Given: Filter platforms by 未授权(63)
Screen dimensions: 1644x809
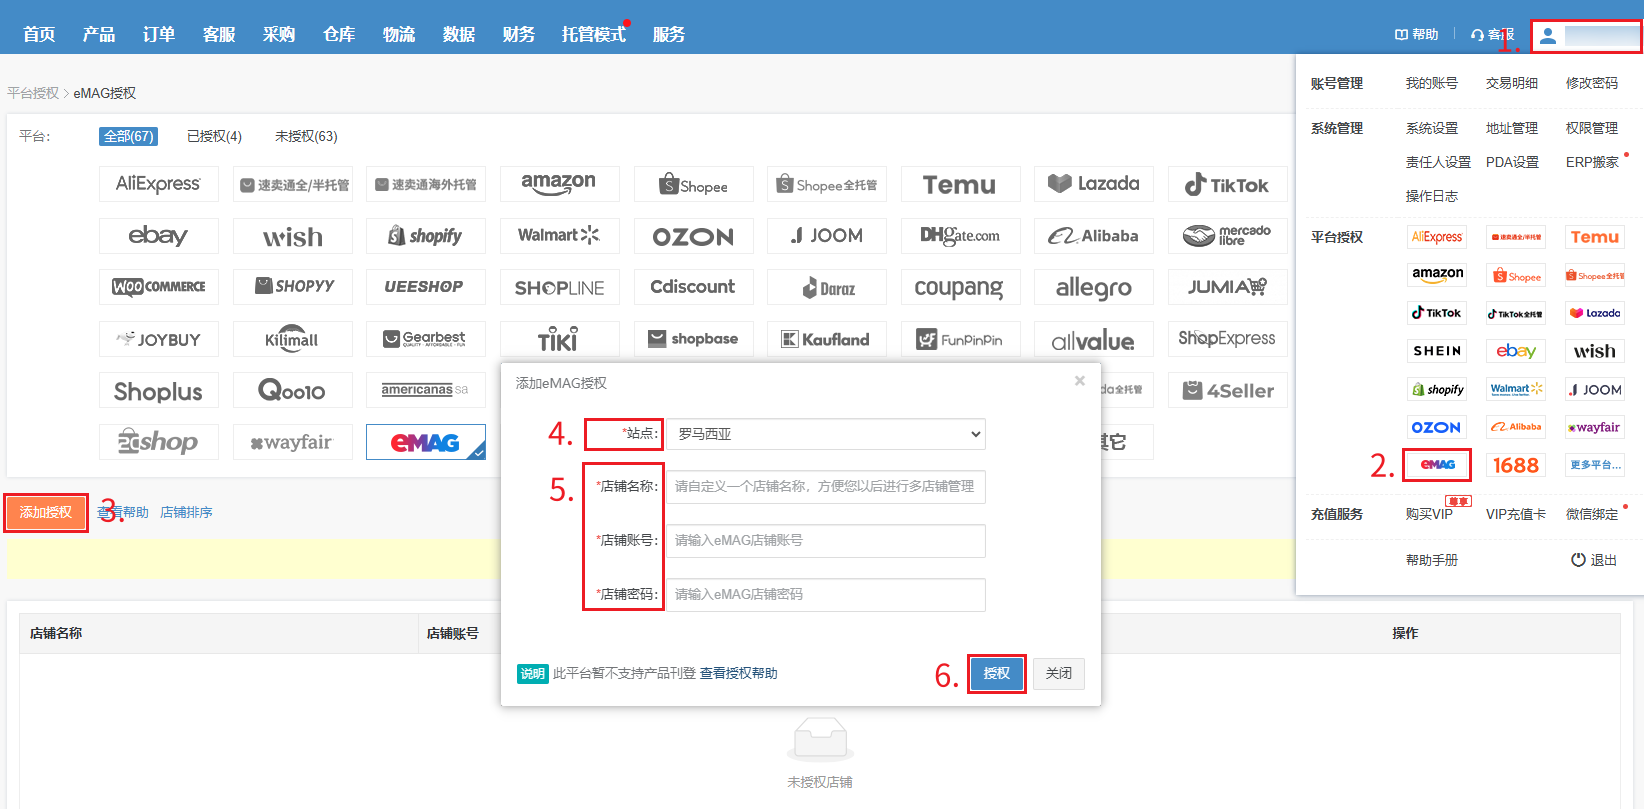Looking at the screenshot, I should coord(306,136).
